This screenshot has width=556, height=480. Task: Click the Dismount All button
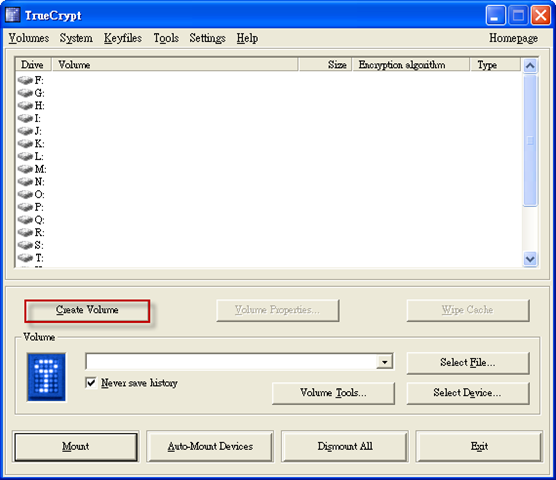point(345,446)
